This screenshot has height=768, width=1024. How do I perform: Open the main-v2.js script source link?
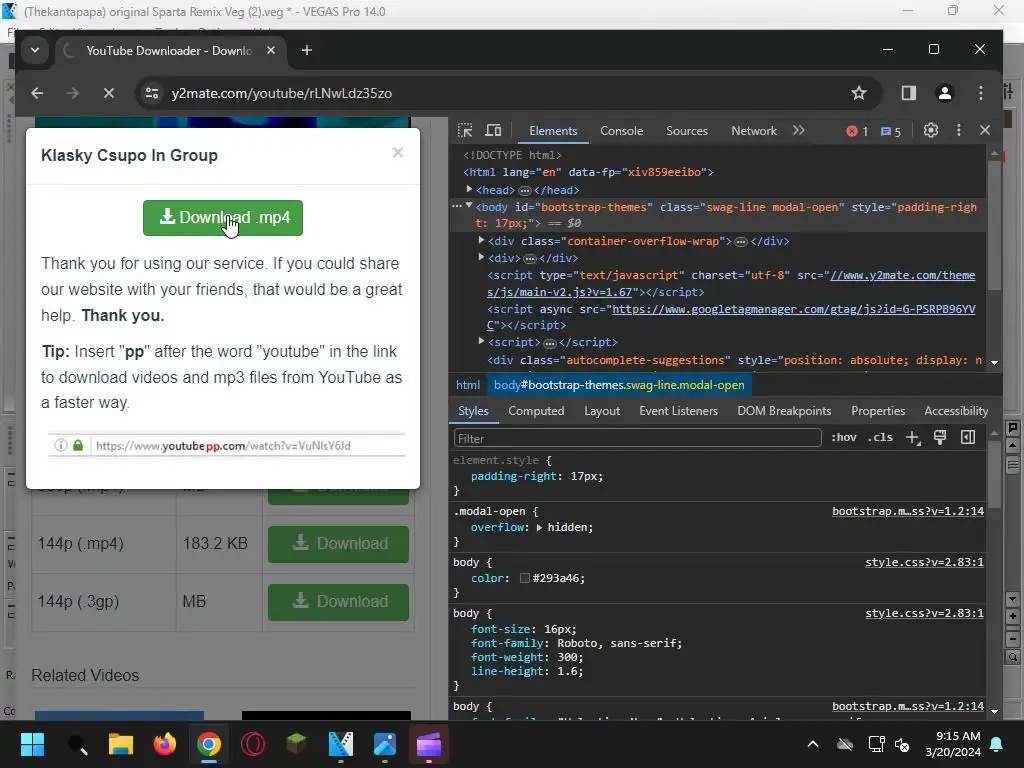[x=731, y=283]
